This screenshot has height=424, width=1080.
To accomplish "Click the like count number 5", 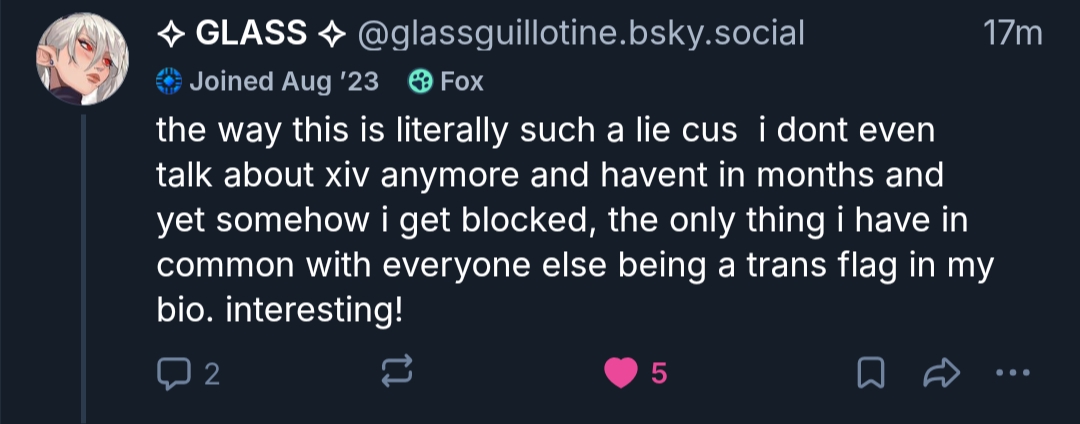I will tap(658, 374).
